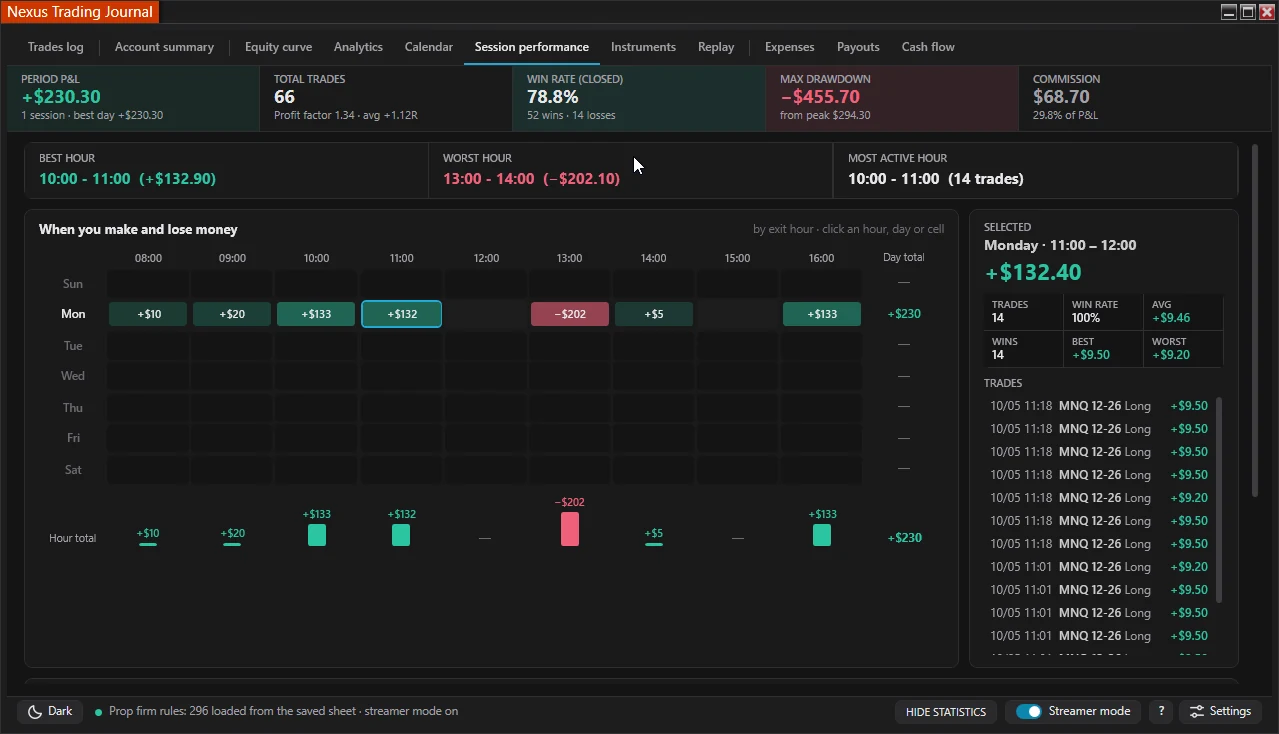The height and width of the screenshot is (734, 1279).
Task: Switch to the Trades log tab
Action: (56, 47)
